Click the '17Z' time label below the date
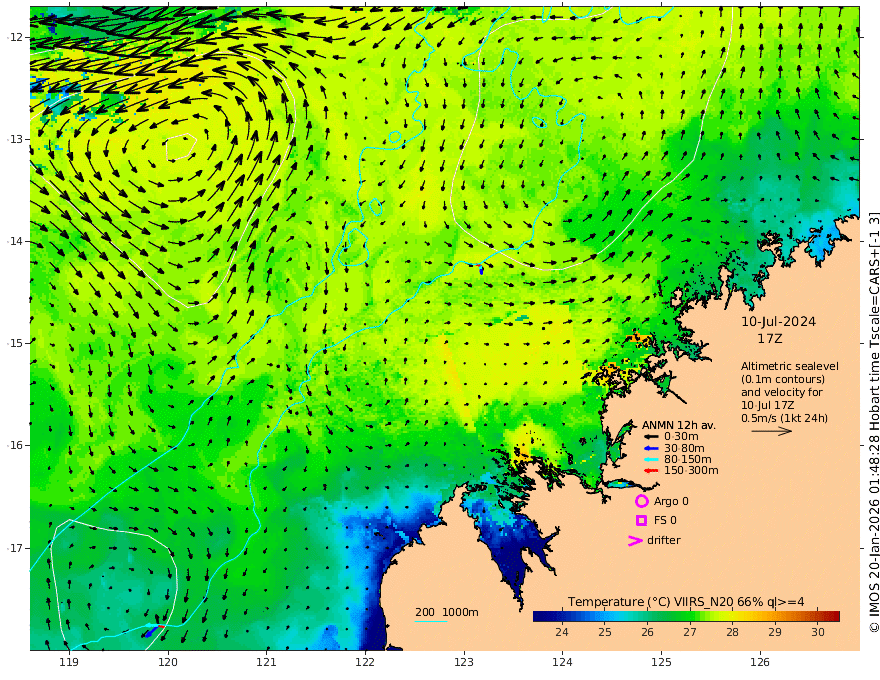The height and width of the screenshot is (680, 880). pos(769,339)
